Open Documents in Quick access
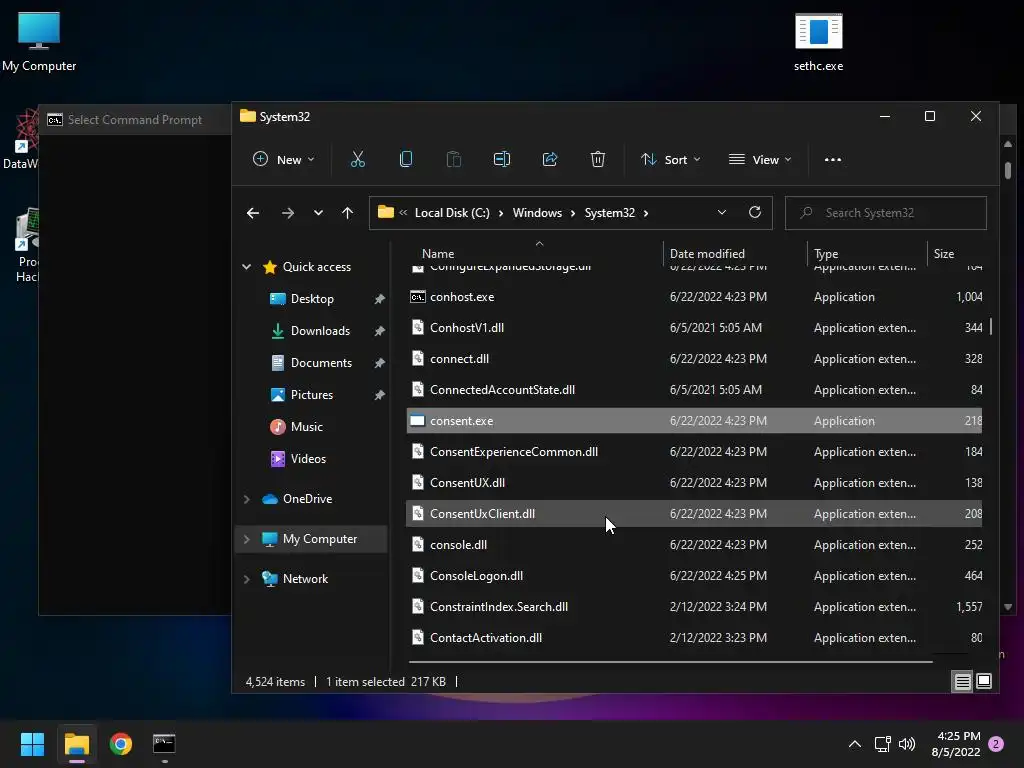This screenshot has width=1024, height=768. pos(321,362)
